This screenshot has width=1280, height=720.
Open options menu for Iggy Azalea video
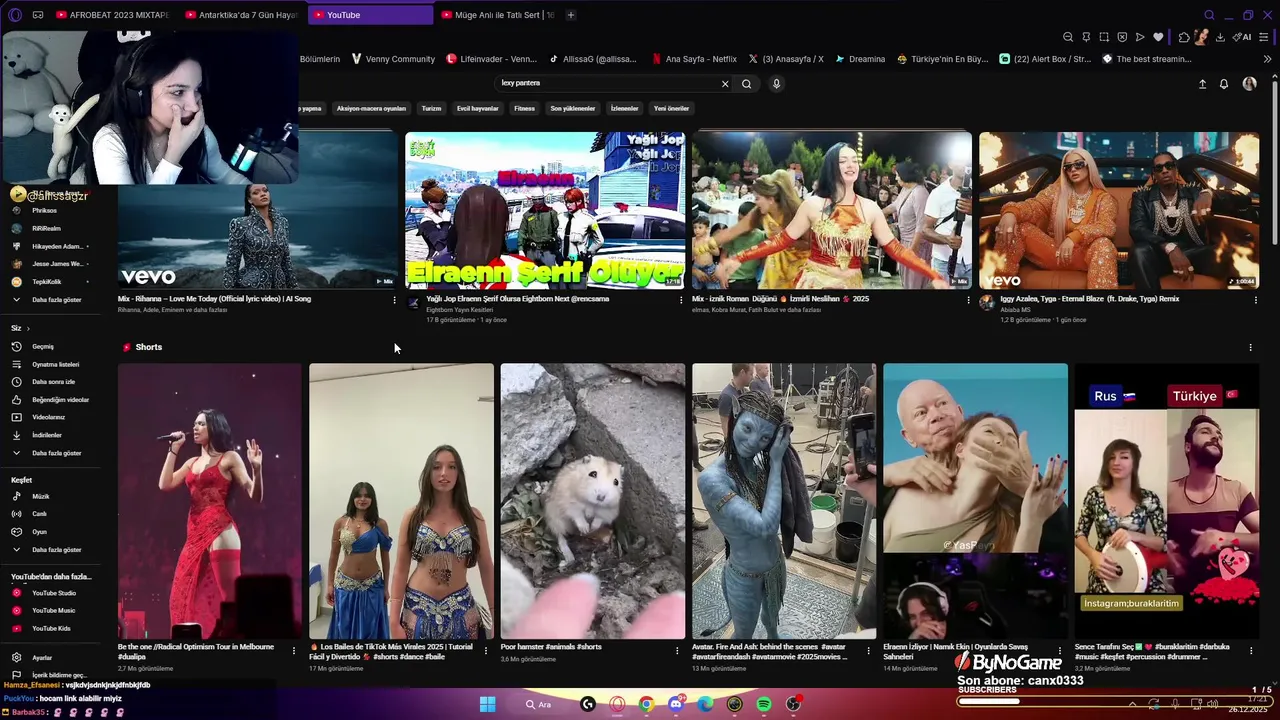[x=1255, y=300]
